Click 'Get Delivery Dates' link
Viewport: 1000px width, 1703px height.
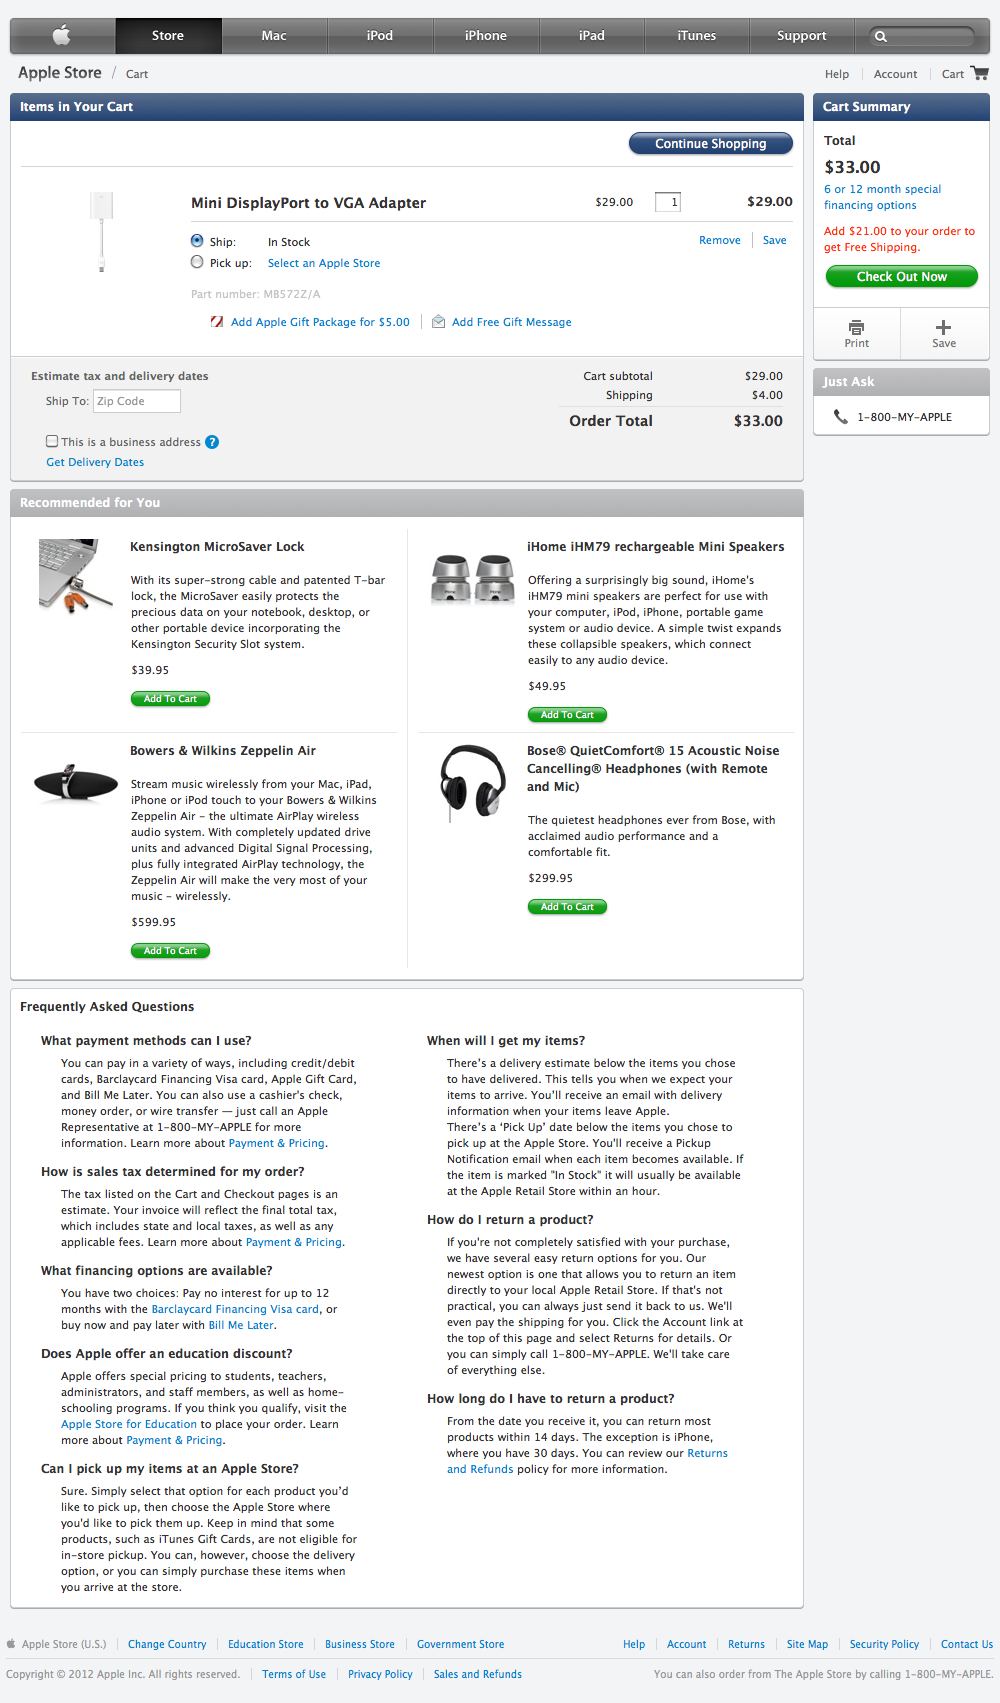click(95, 462)
